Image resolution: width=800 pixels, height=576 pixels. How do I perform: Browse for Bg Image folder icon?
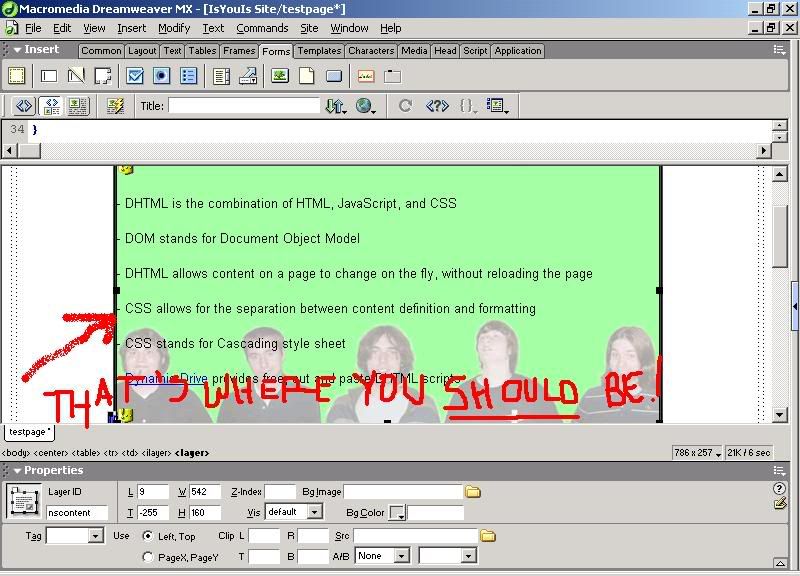[473, 491]
